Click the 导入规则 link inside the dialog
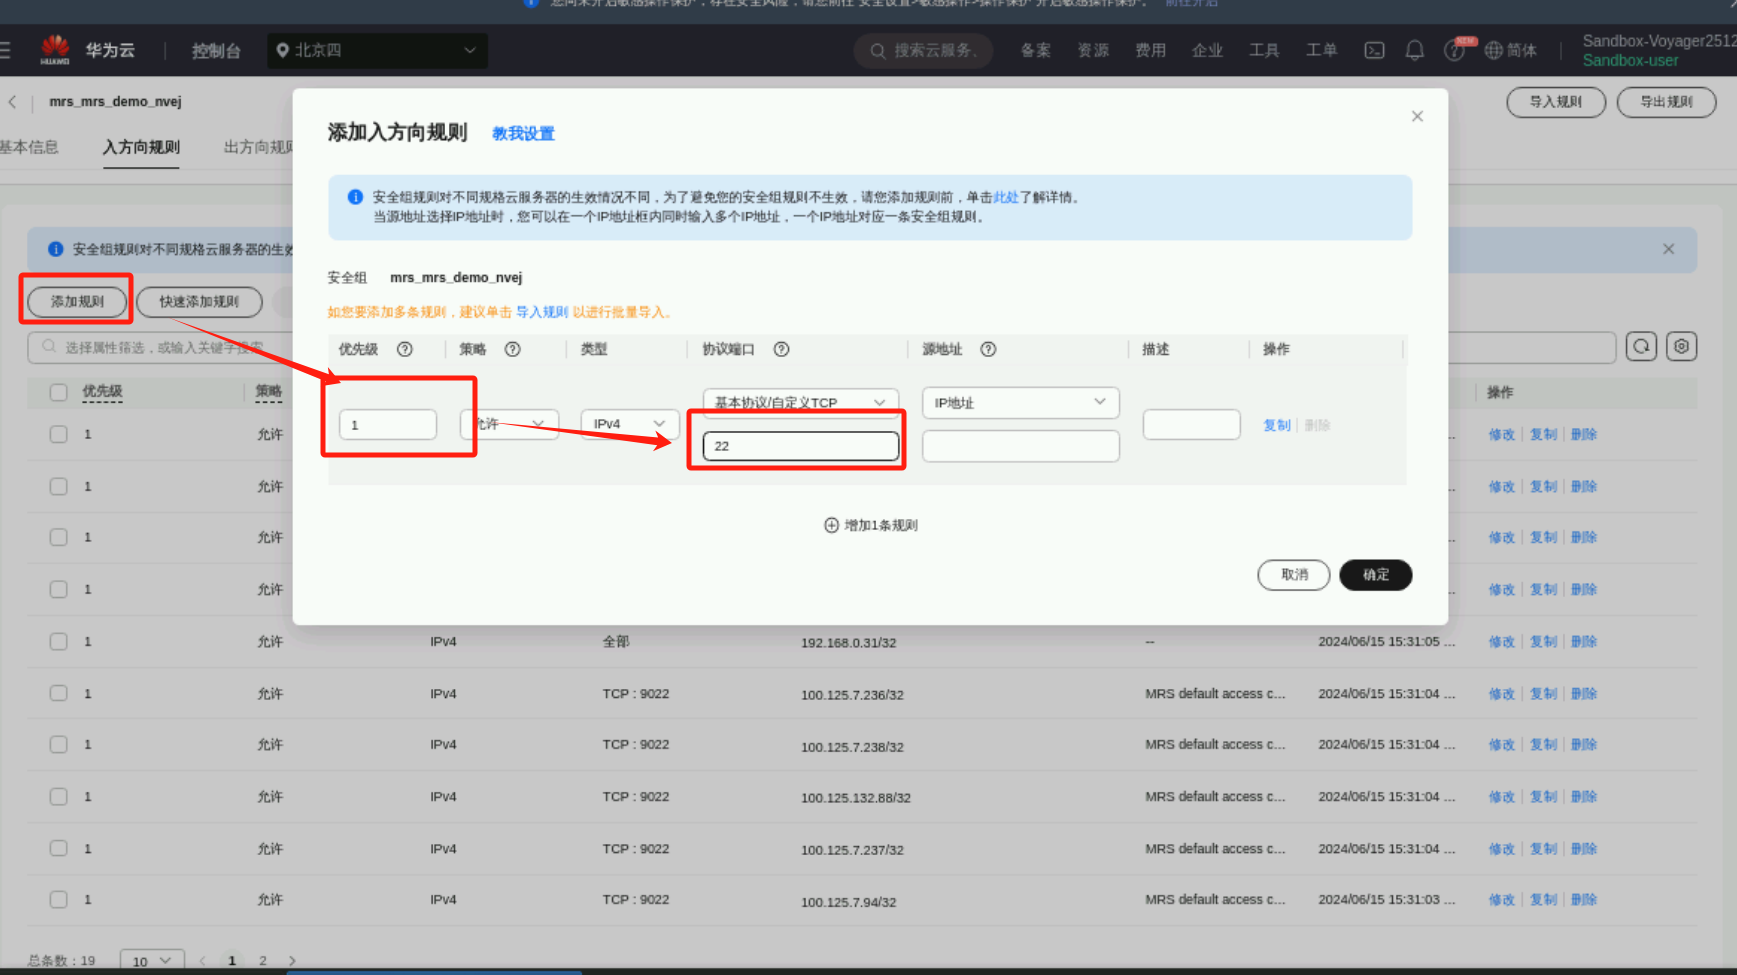The width and height of the screenshot is (1737, 975). coord(542,312)
